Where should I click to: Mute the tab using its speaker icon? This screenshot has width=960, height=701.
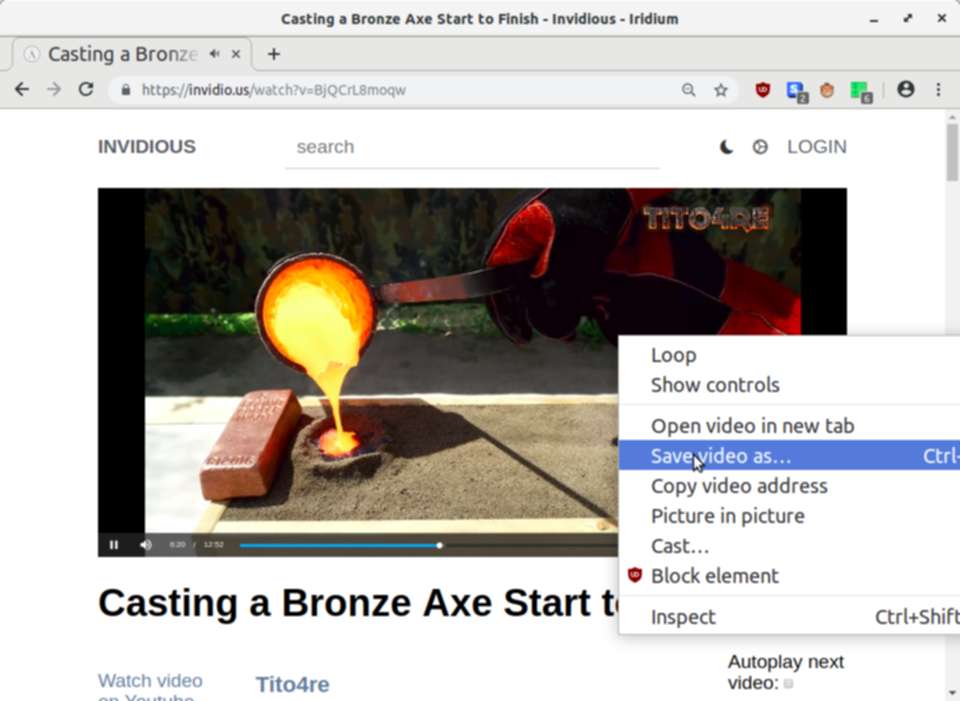214,54
